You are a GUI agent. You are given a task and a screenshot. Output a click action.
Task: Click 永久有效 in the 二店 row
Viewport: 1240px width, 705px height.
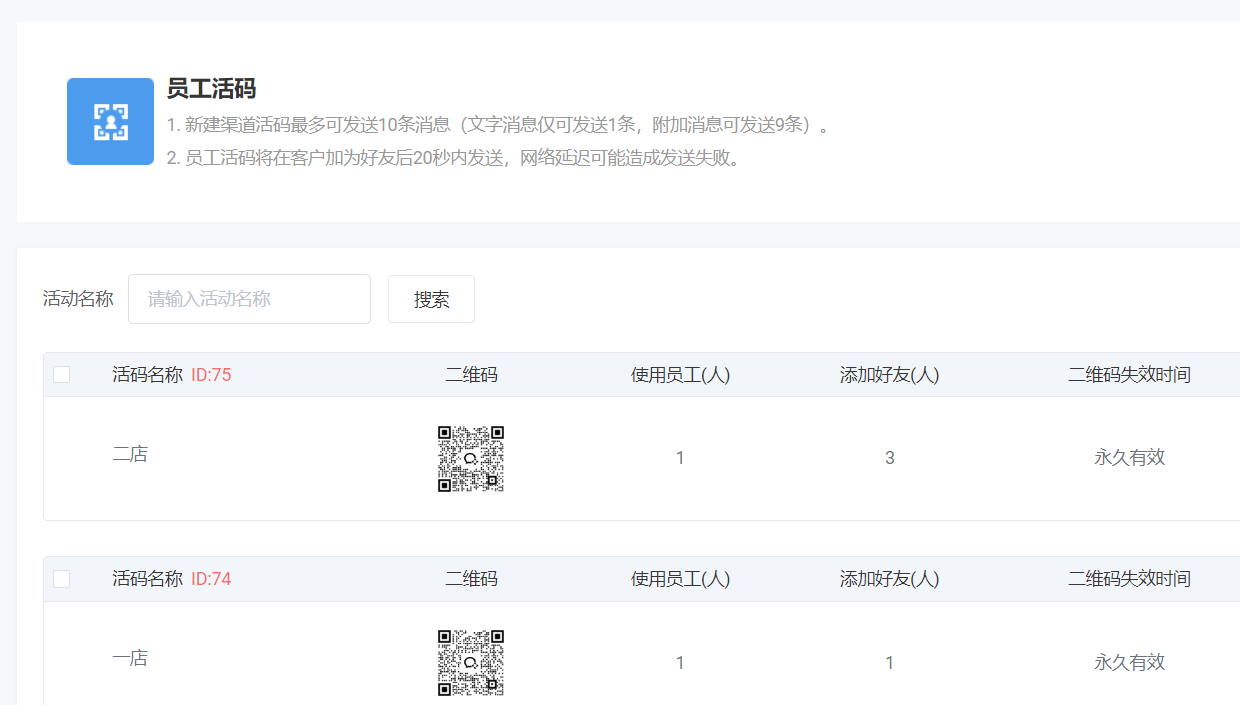pos(1129,458)
